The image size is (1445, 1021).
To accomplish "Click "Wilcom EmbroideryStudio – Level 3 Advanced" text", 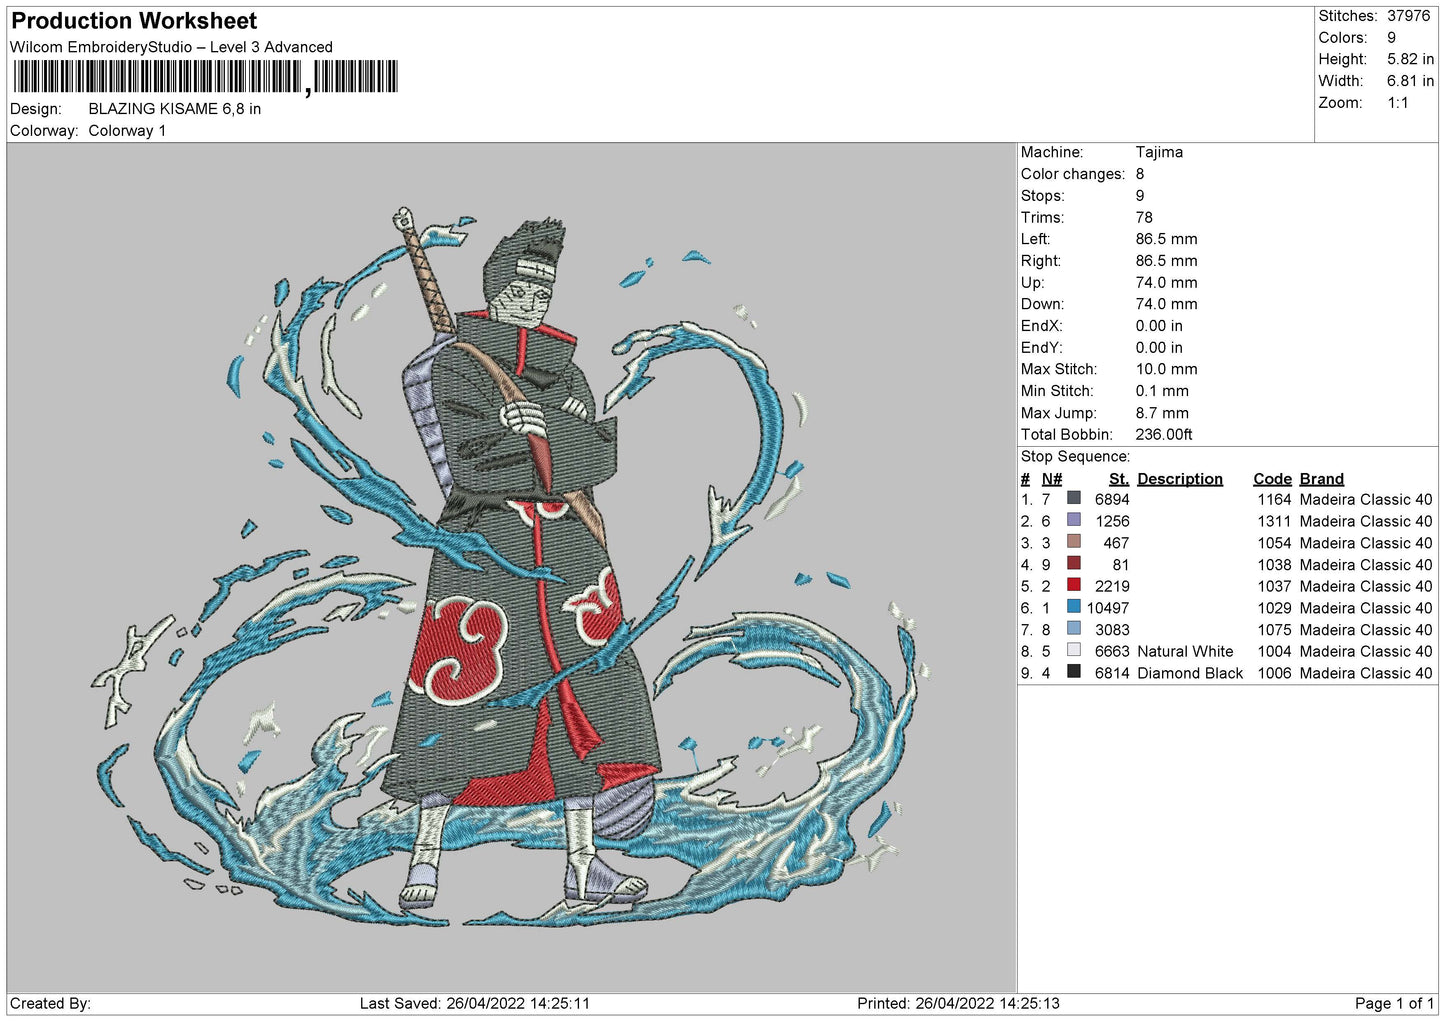I will point(171,47).
